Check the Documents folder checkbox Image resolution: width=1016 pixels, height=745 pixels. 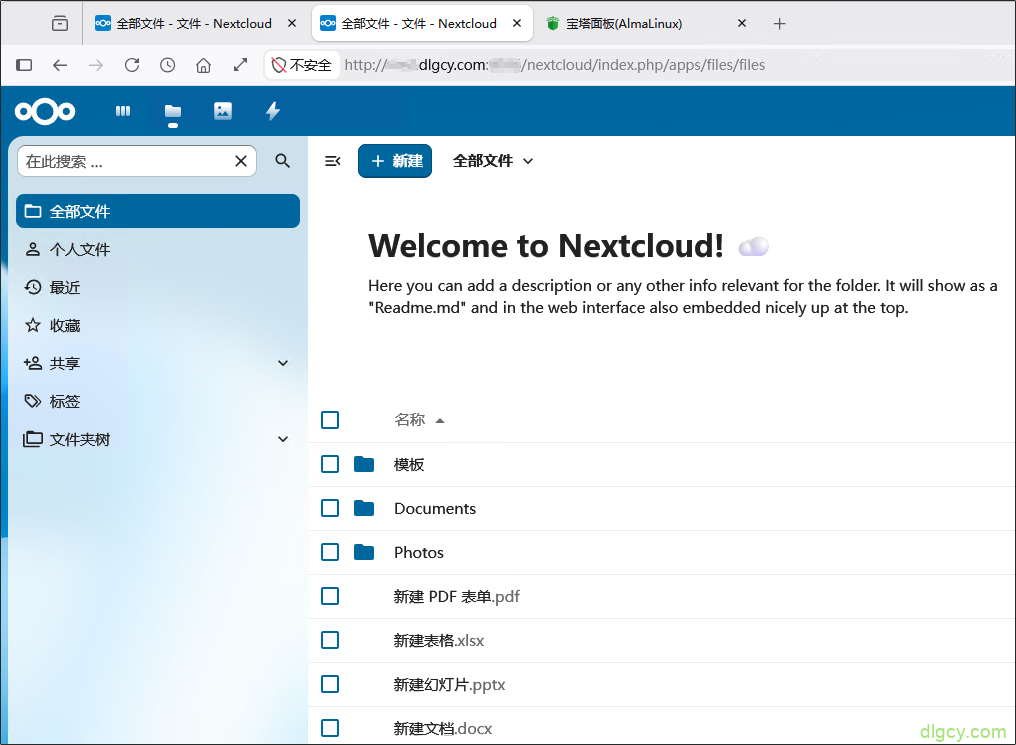[x=330, y=508]
